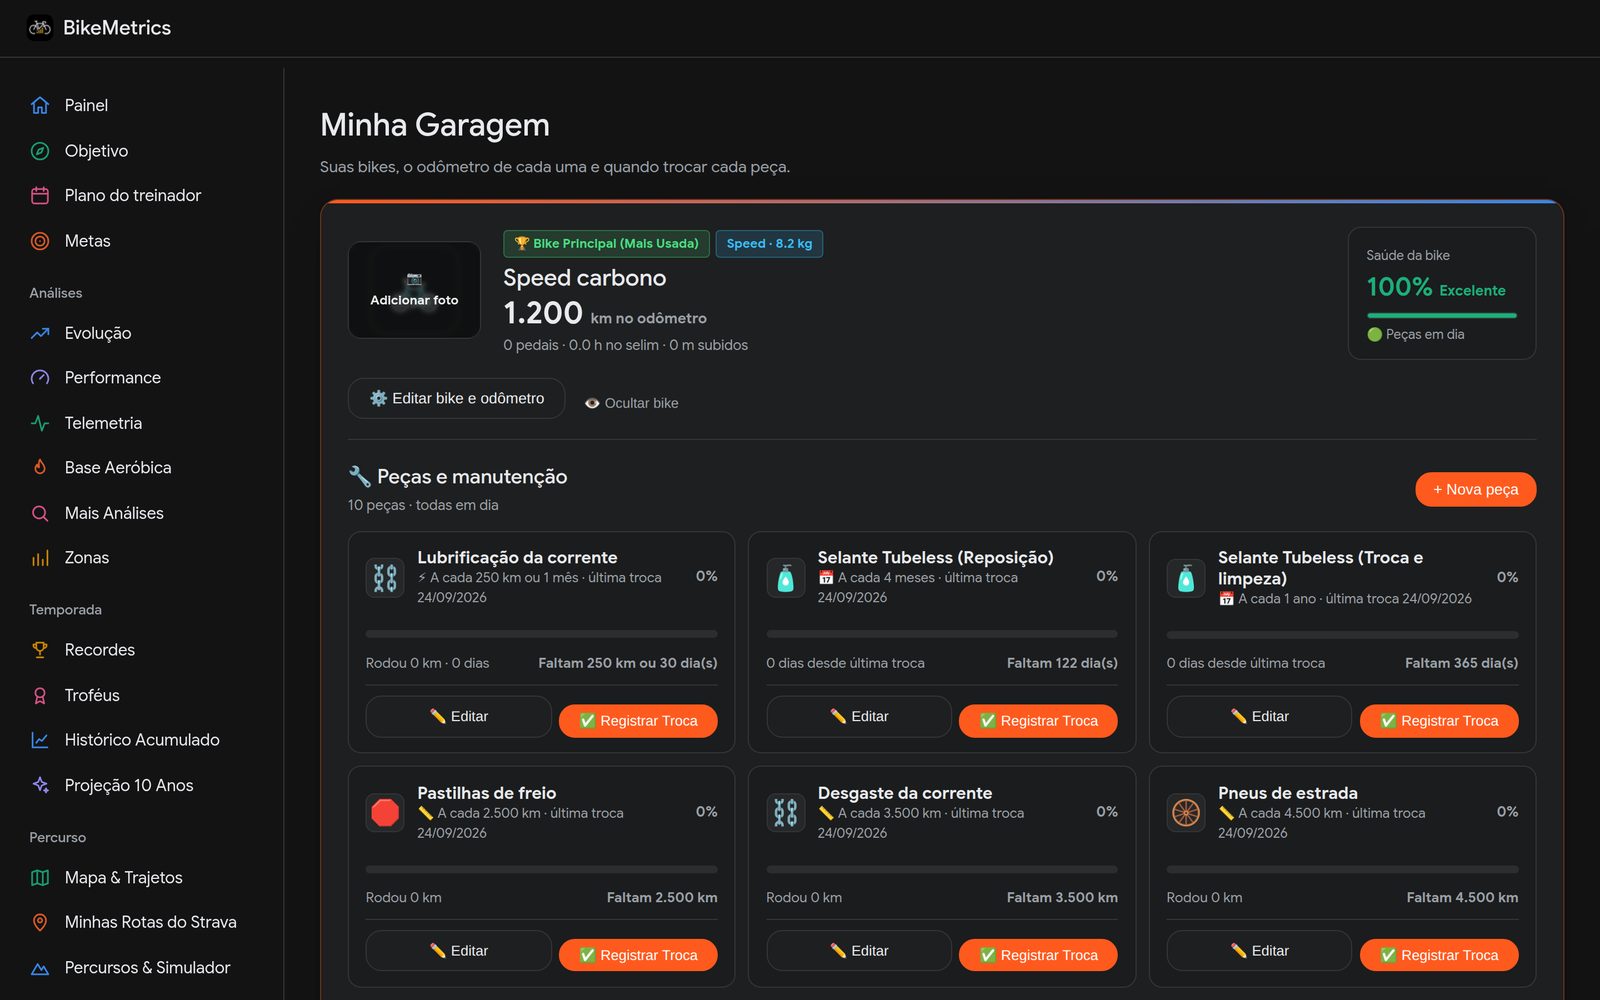Click the Recordes trophy icon
1600x1000 pixels.
40,650
